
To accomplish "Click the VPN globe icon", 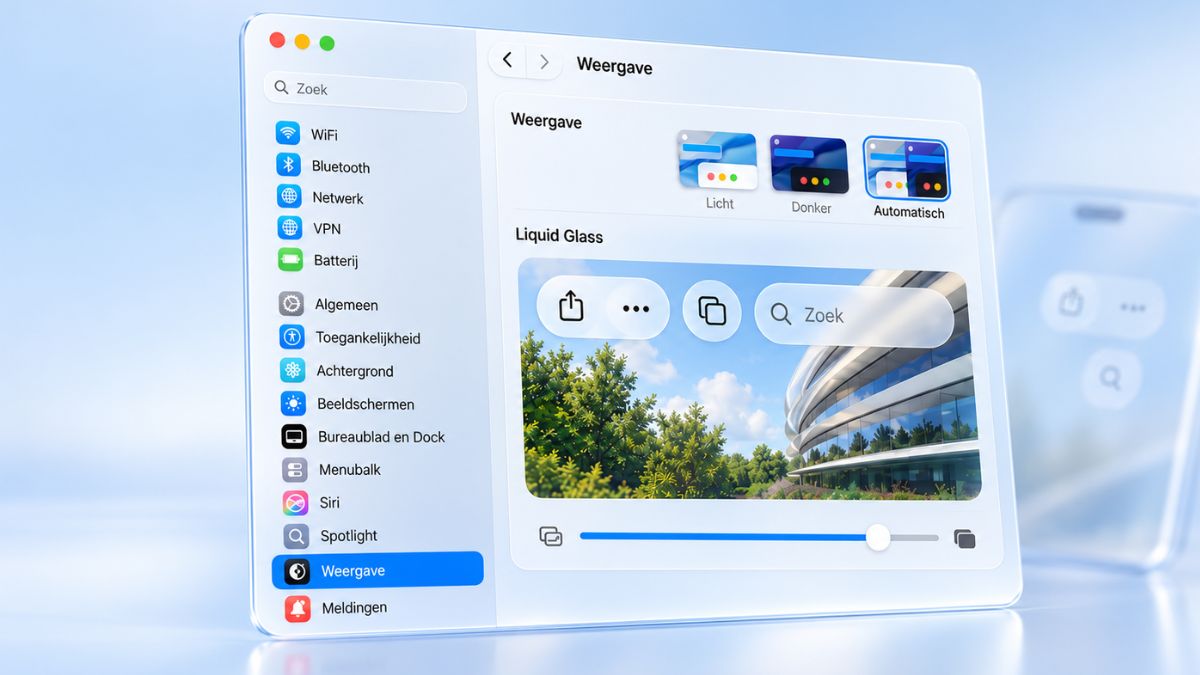I will point(290,228).
